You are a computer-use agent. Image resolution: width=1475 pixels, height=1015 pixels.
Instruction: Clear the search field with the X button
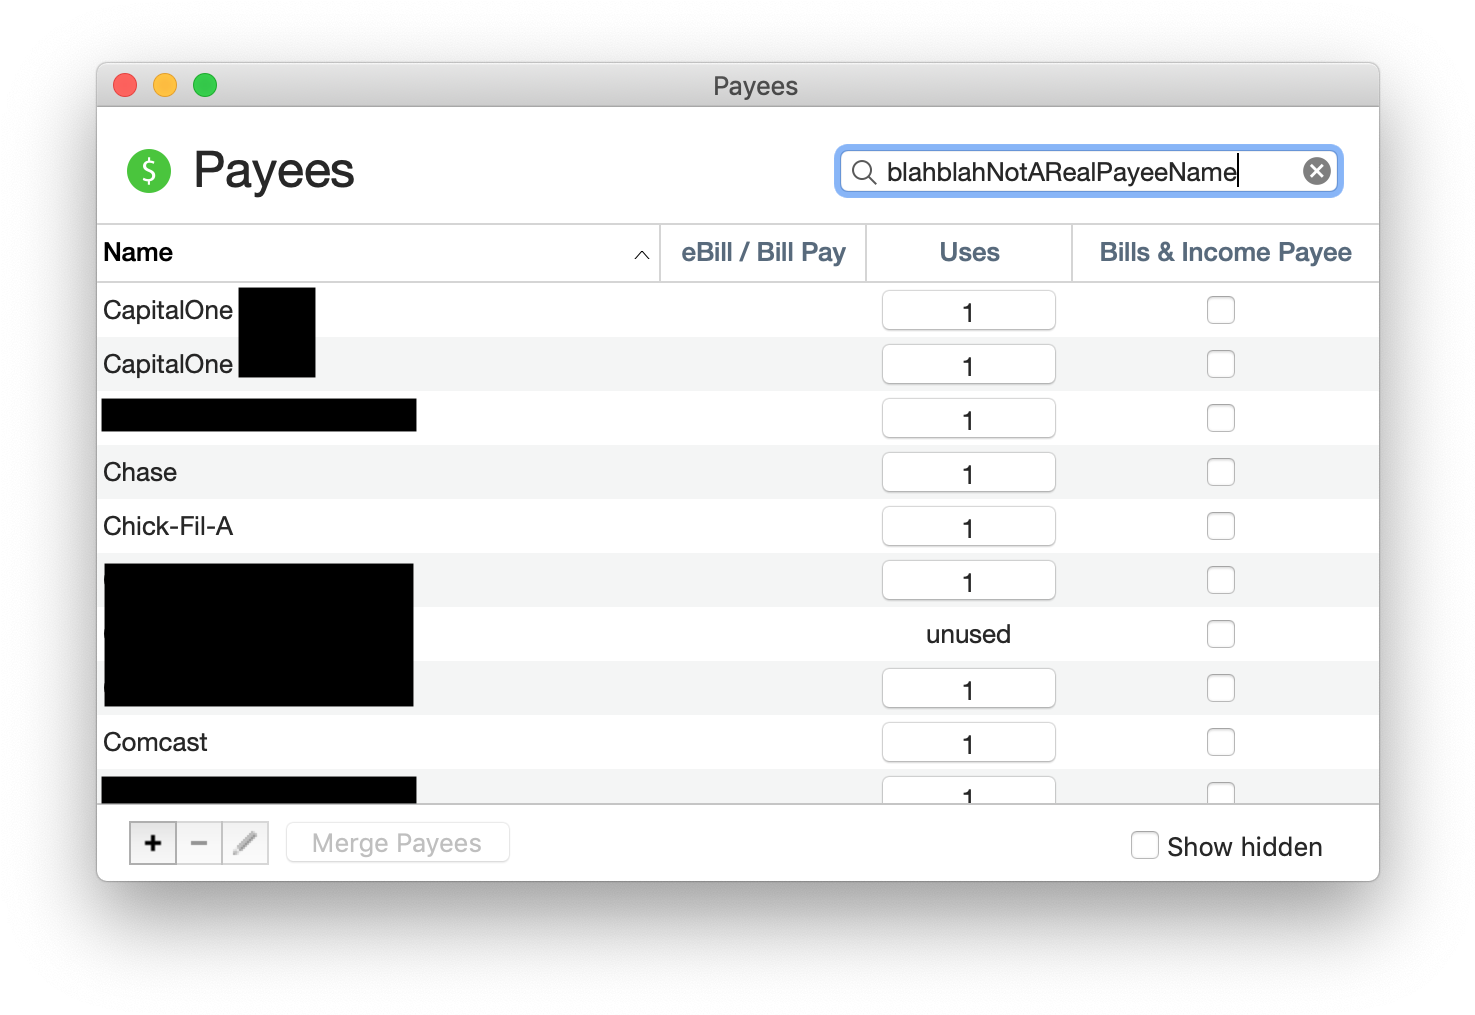[1317, 171]
